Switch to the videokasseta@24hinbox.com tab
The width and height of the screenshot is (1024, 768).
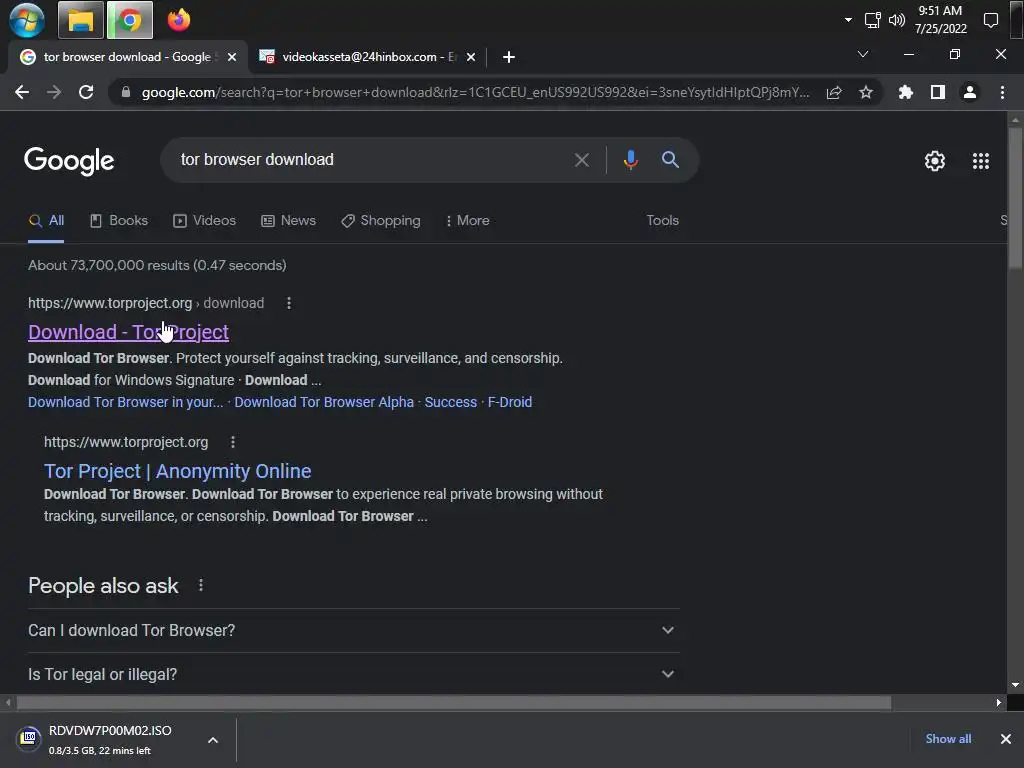click(368, 57)
